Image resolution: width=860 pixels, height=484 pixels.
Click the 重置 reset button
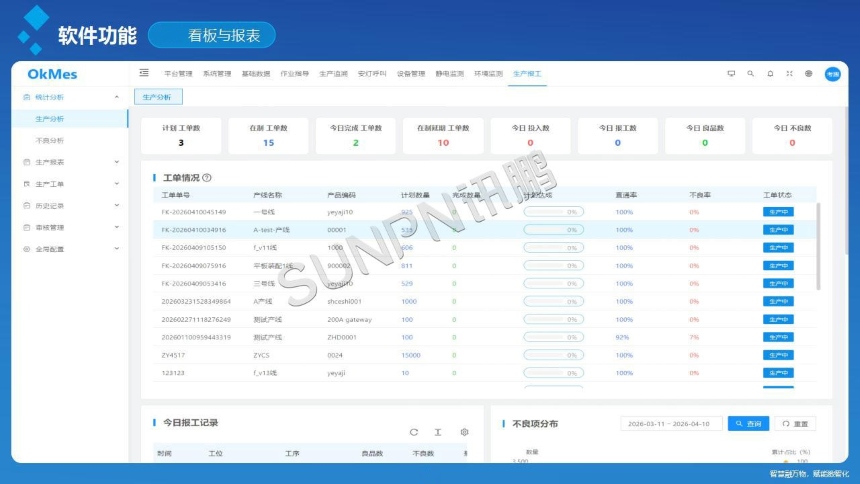point(795,424)
